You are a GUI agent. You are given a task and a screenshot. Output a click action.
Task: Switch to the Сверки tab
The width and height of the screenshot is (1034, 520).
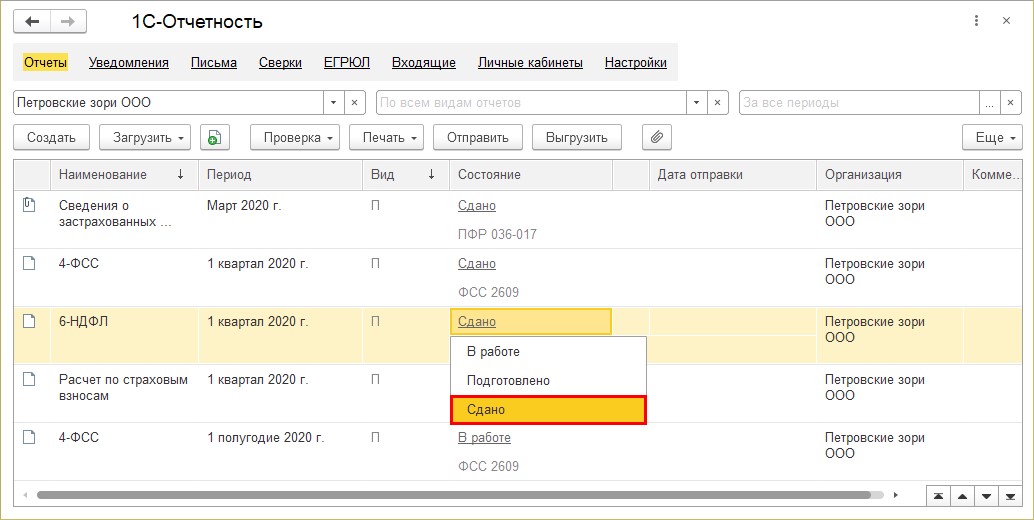pos(280,63)
